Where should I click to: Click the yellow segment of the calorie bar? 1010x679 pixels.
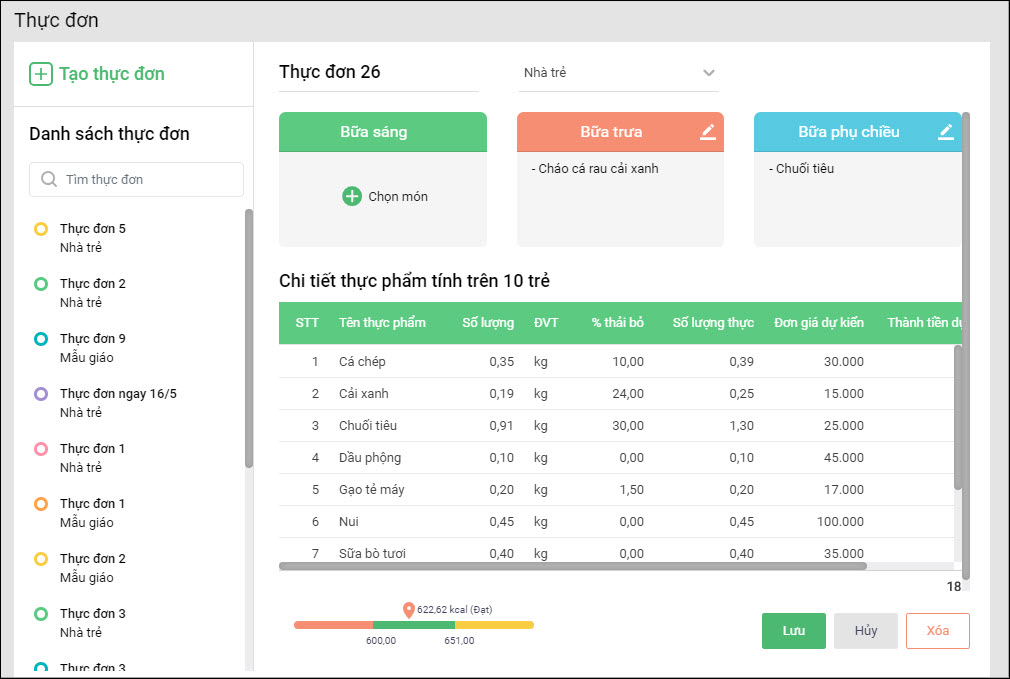coord(494,625)
